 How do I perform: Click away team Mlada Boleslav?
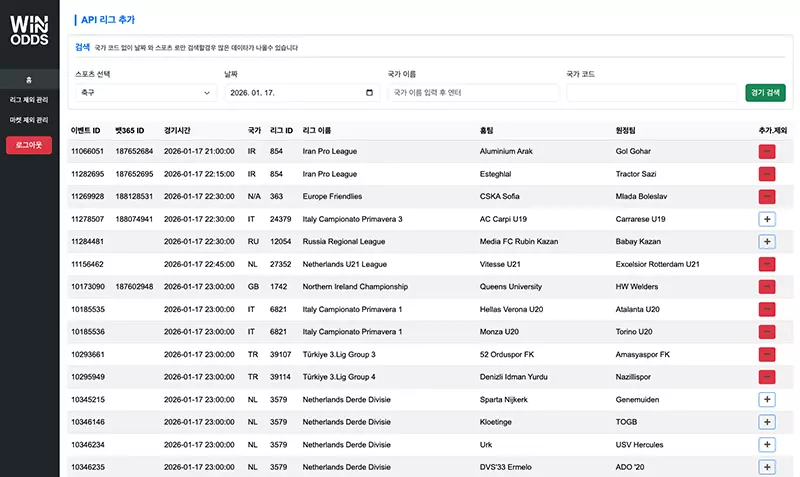pos(641,196)
